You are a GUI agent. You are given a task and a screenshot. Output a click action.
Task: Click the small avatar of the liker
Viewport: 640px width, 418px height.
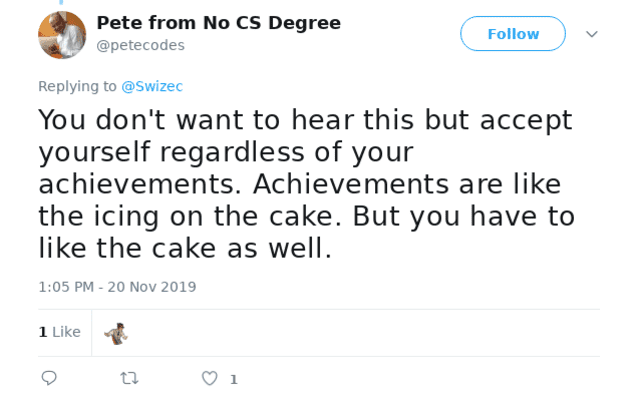[116, 333]
